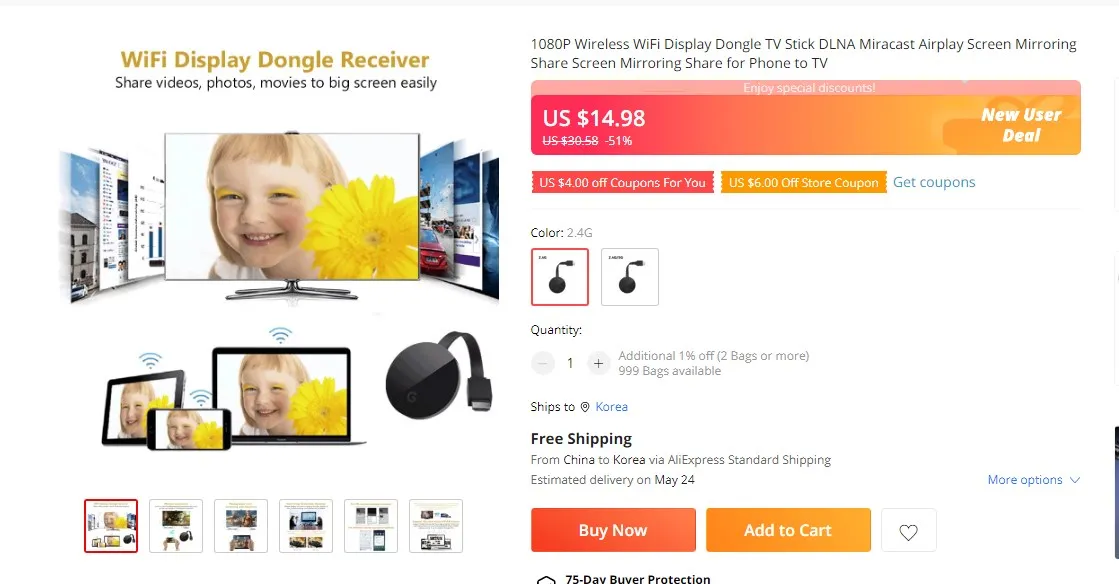
Task: View fourth product thumbnail image
Action: (306, 526)
